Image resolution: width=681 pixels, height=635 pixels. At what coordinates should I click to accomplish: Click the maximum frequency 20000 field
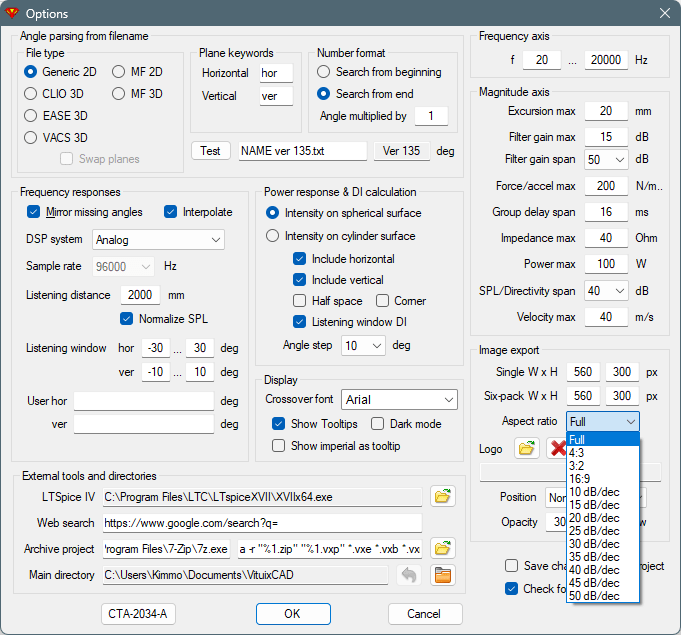click(x=606, y=60)
